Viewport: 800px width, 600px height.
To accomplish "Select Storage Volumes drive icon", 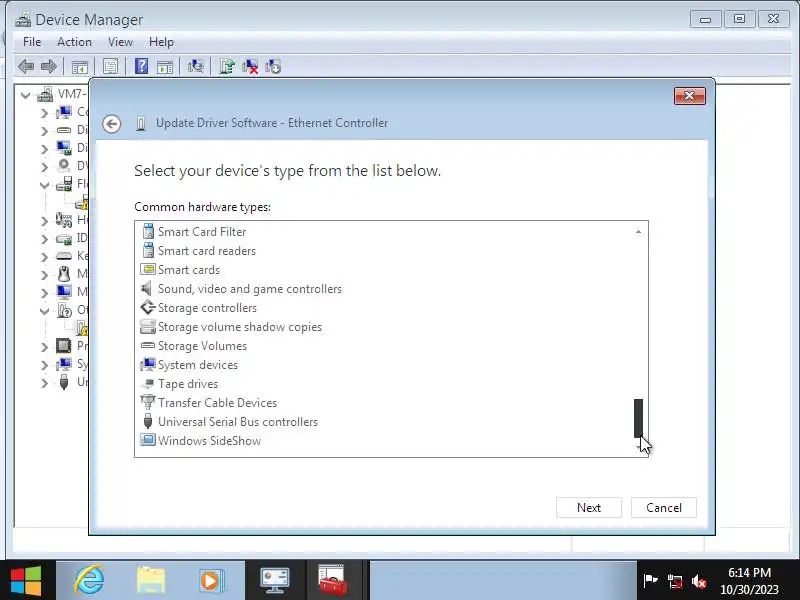I will tap(148, 346).
